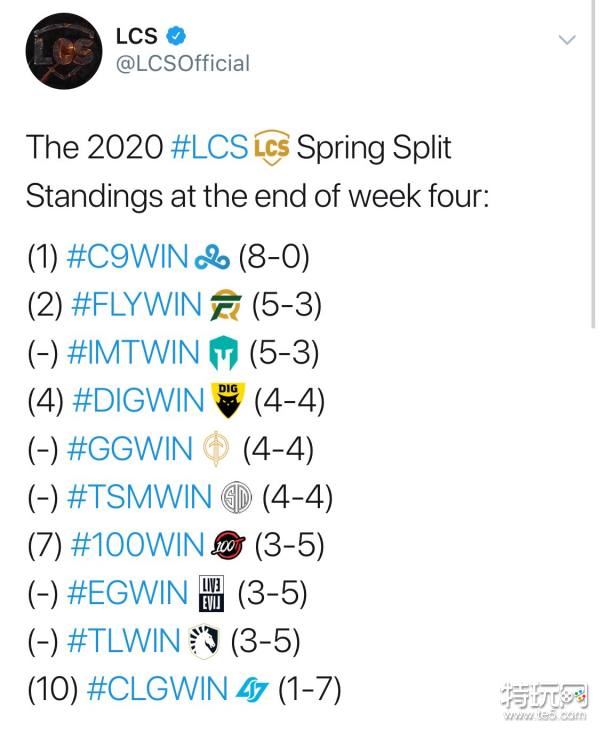
Task: Click the Golden Guardians logo icon
Action: pyautogui.click(x=215, y=450)
